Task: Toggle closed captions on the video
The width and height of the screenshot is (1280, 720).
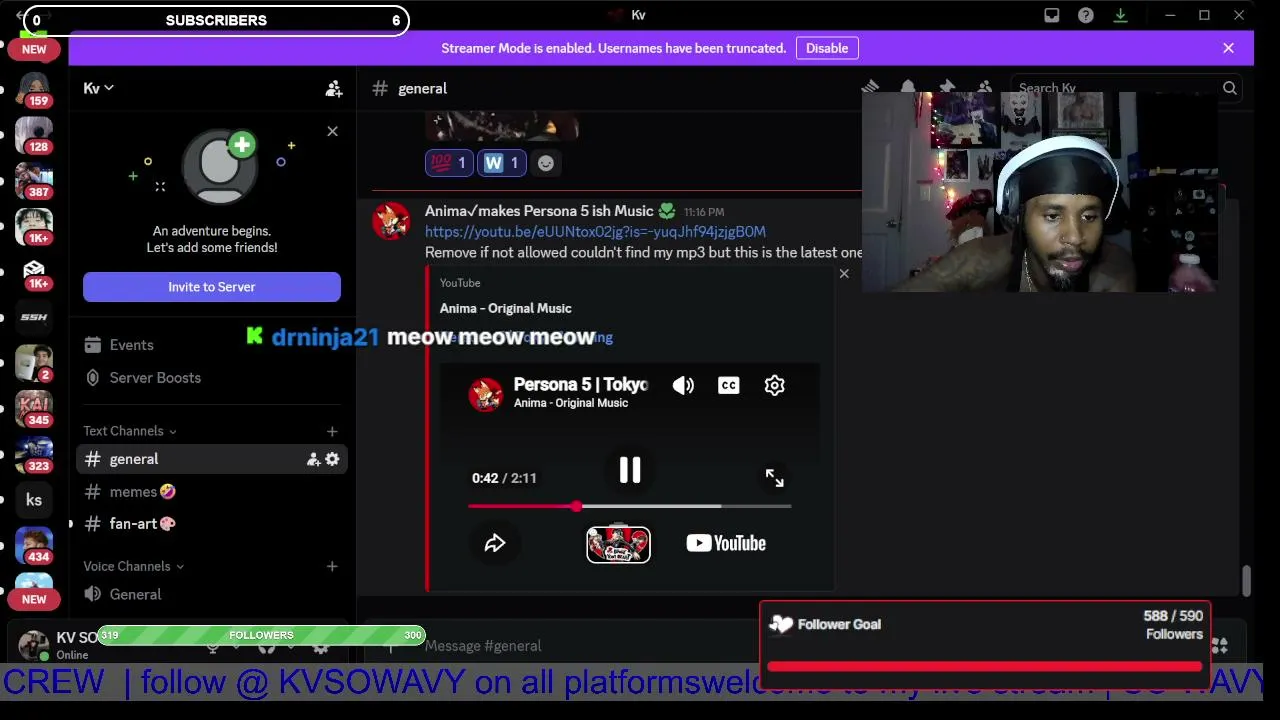Action: (x=729, y=385)
